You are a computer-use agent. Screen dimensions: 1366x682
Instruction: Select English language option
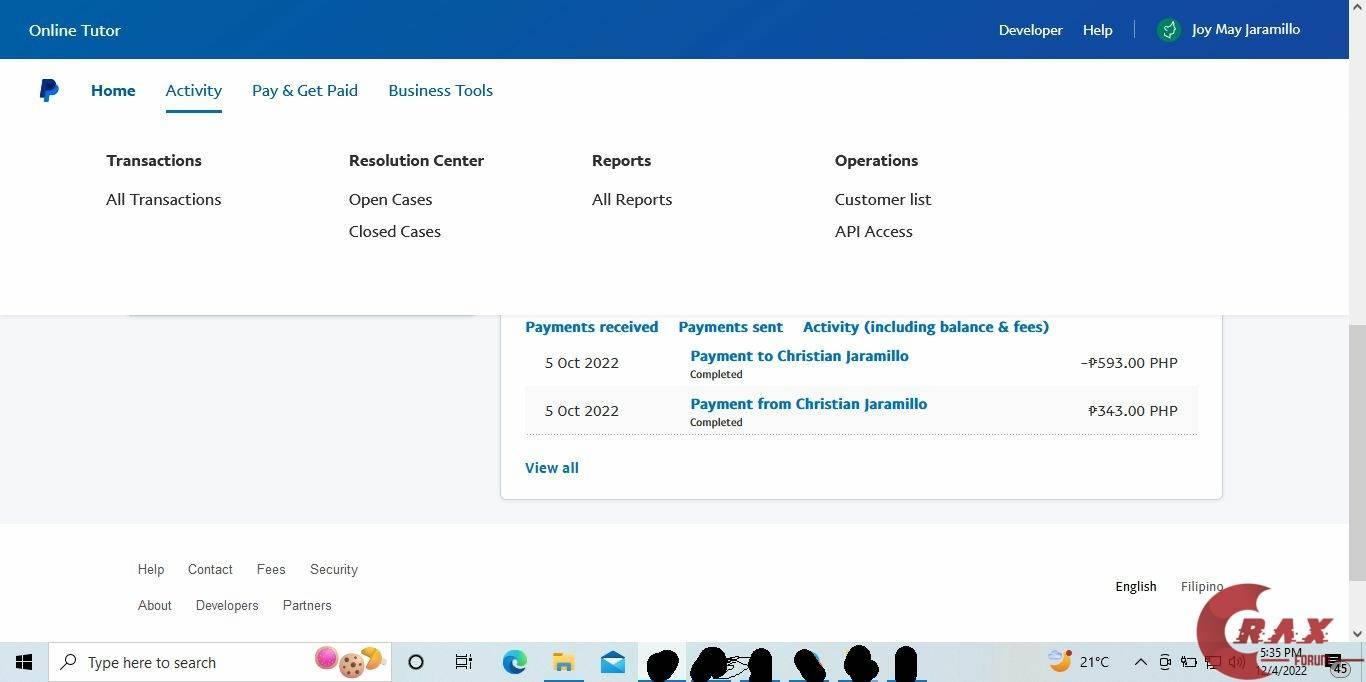click(x=1136, y=586)
